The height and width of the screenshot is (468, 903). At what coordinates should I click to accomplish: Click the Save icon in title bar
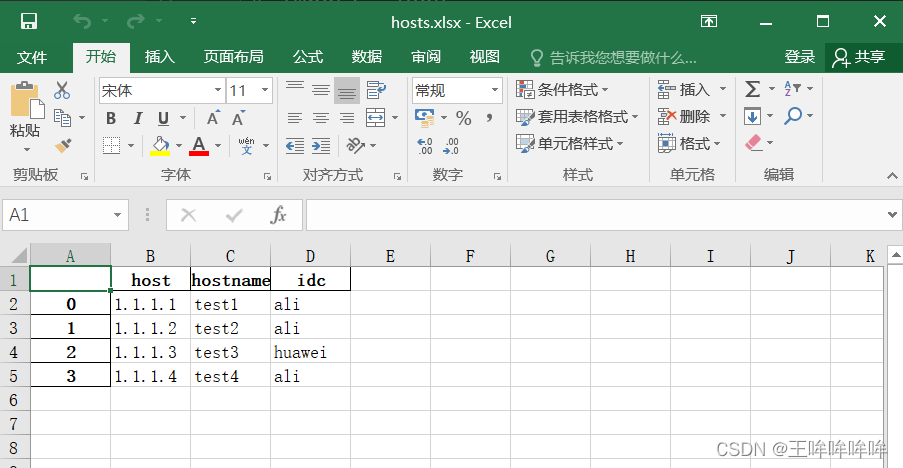pyautogui.click(x=29, y=22)
